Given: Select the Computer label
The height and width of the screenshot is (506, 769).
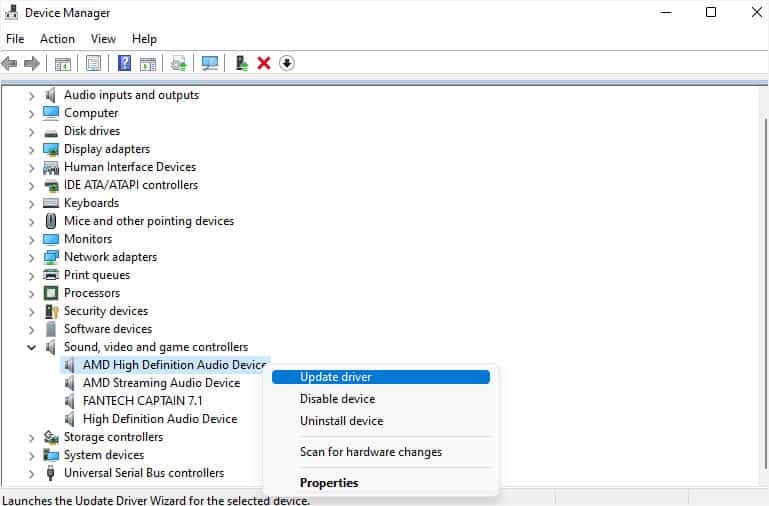Looking at the screenshot, I should point(91,113).
